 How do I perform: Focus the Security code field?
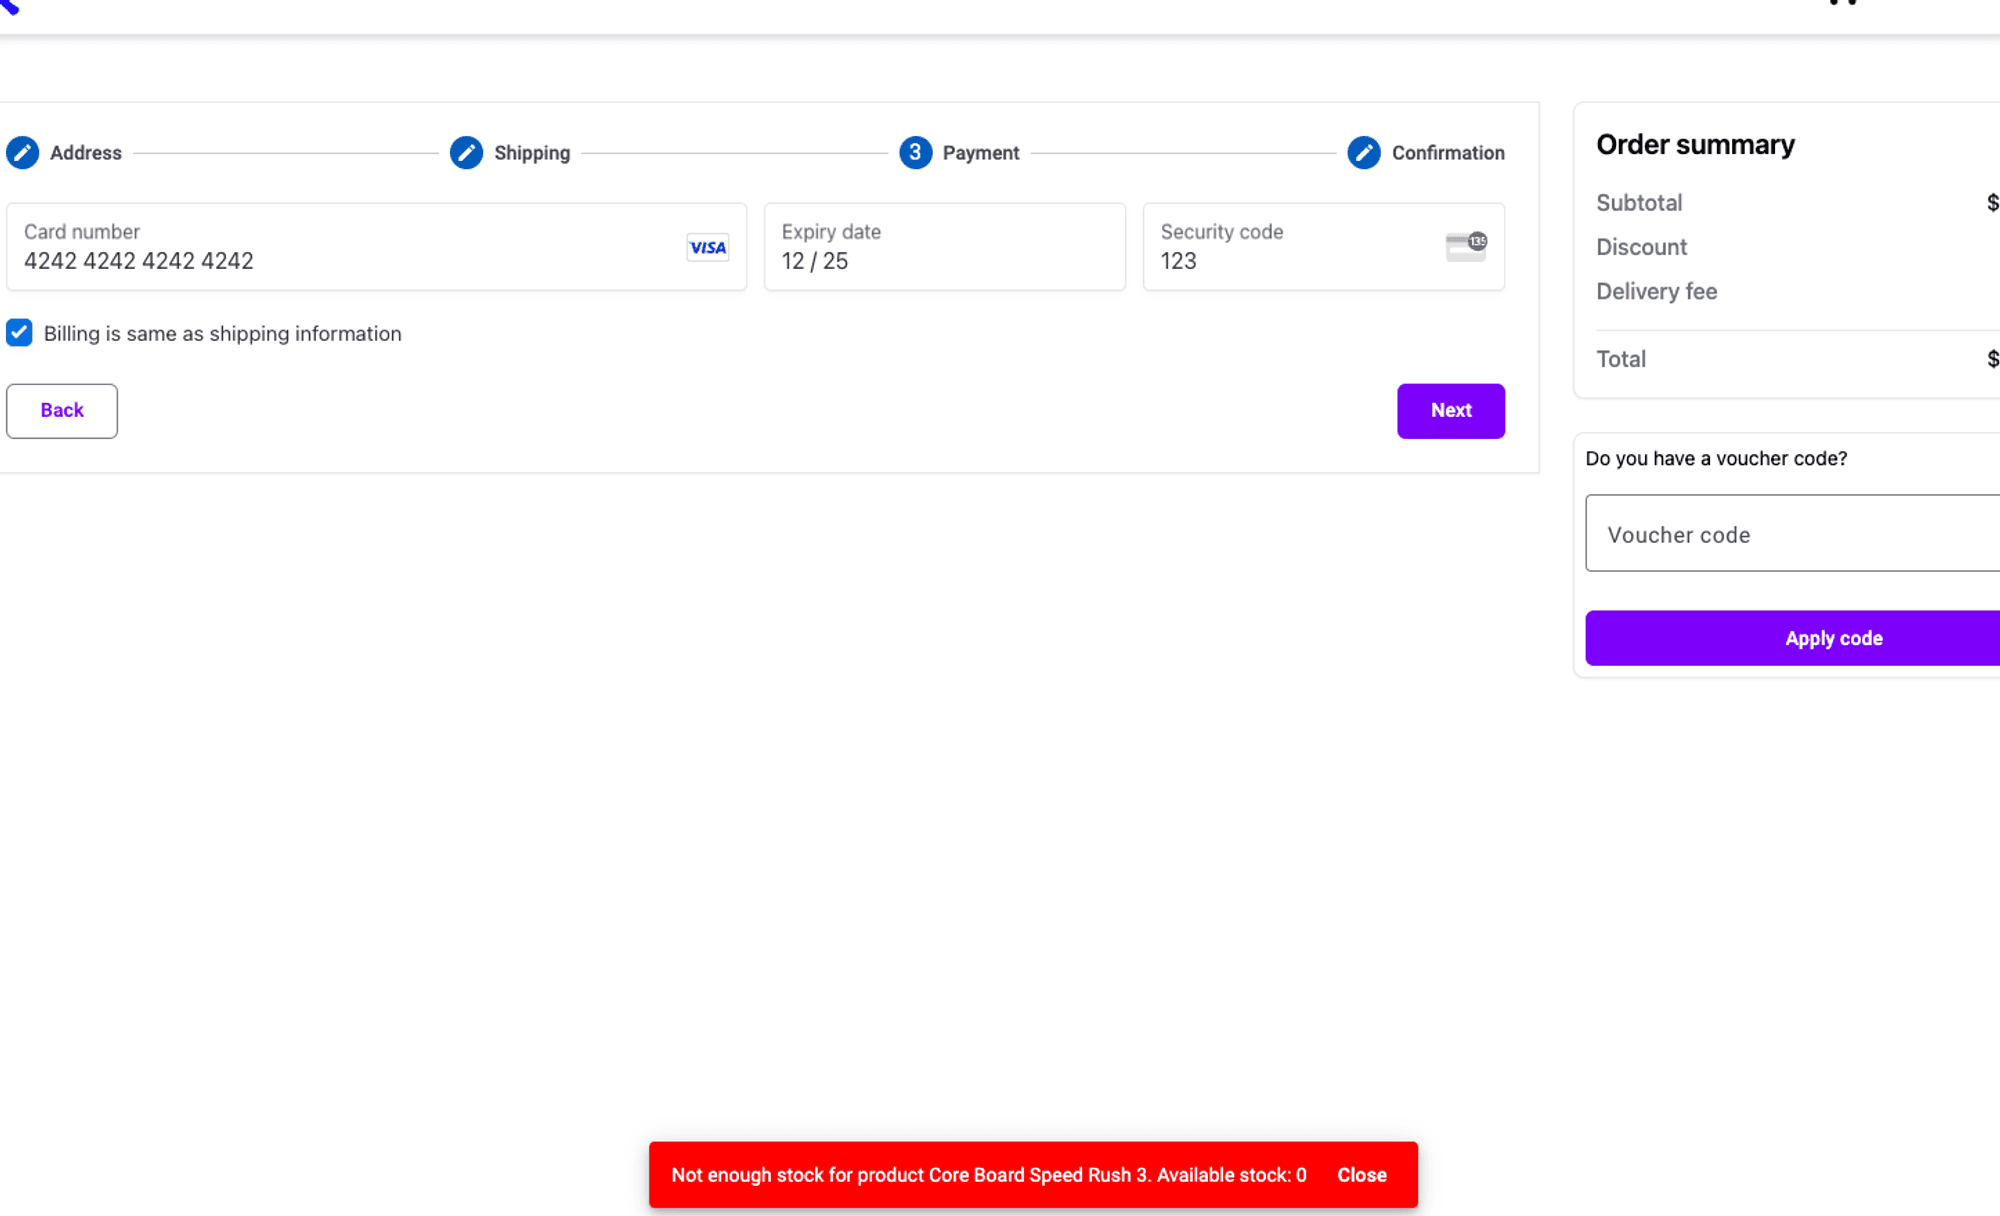(x=1290, y=261)
